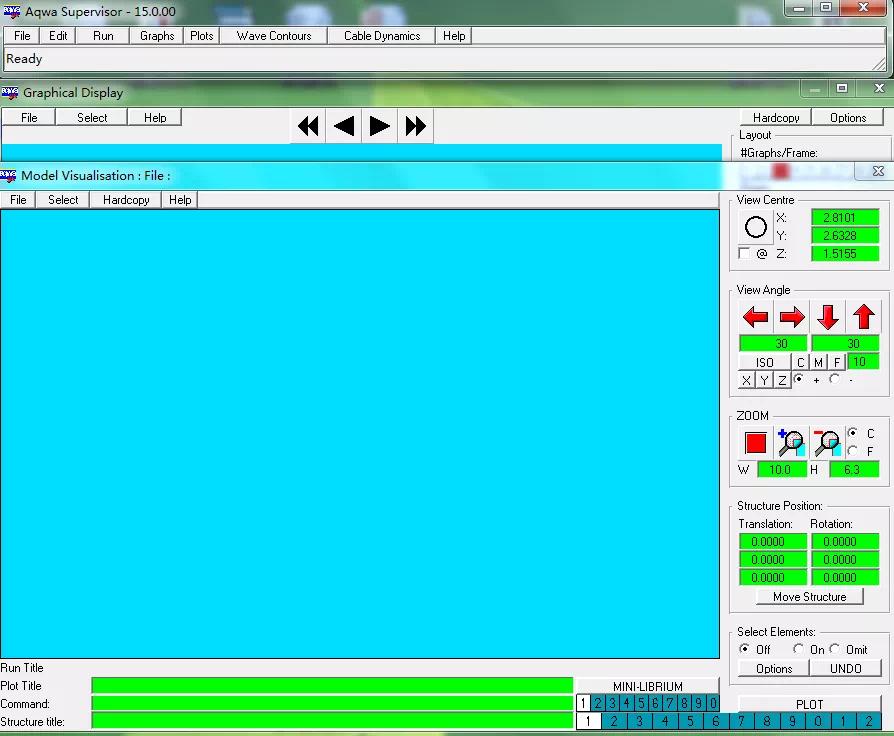
Task: Click the ISO view button
Action: pyautogui.click(x=765, y=363)
